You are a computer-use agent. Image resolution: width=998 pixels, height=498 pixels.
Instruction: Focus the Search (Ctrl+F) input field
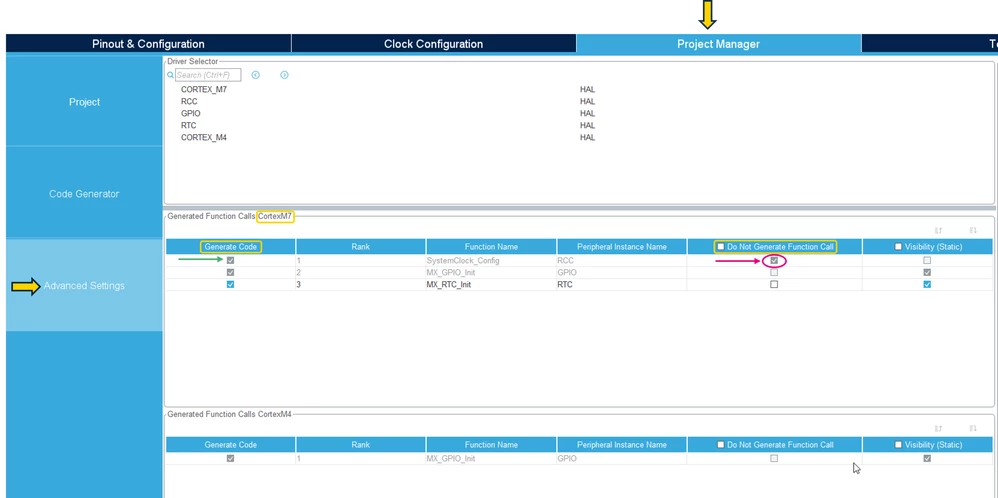(208, 75)
